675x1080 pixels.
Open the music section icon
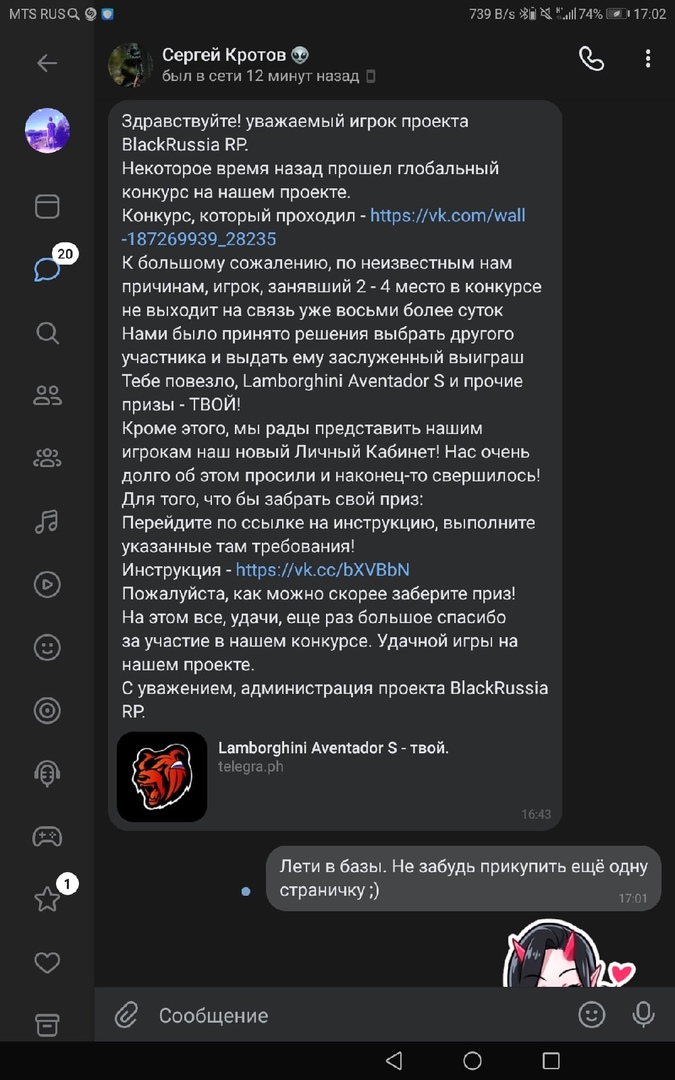(47, 521)
